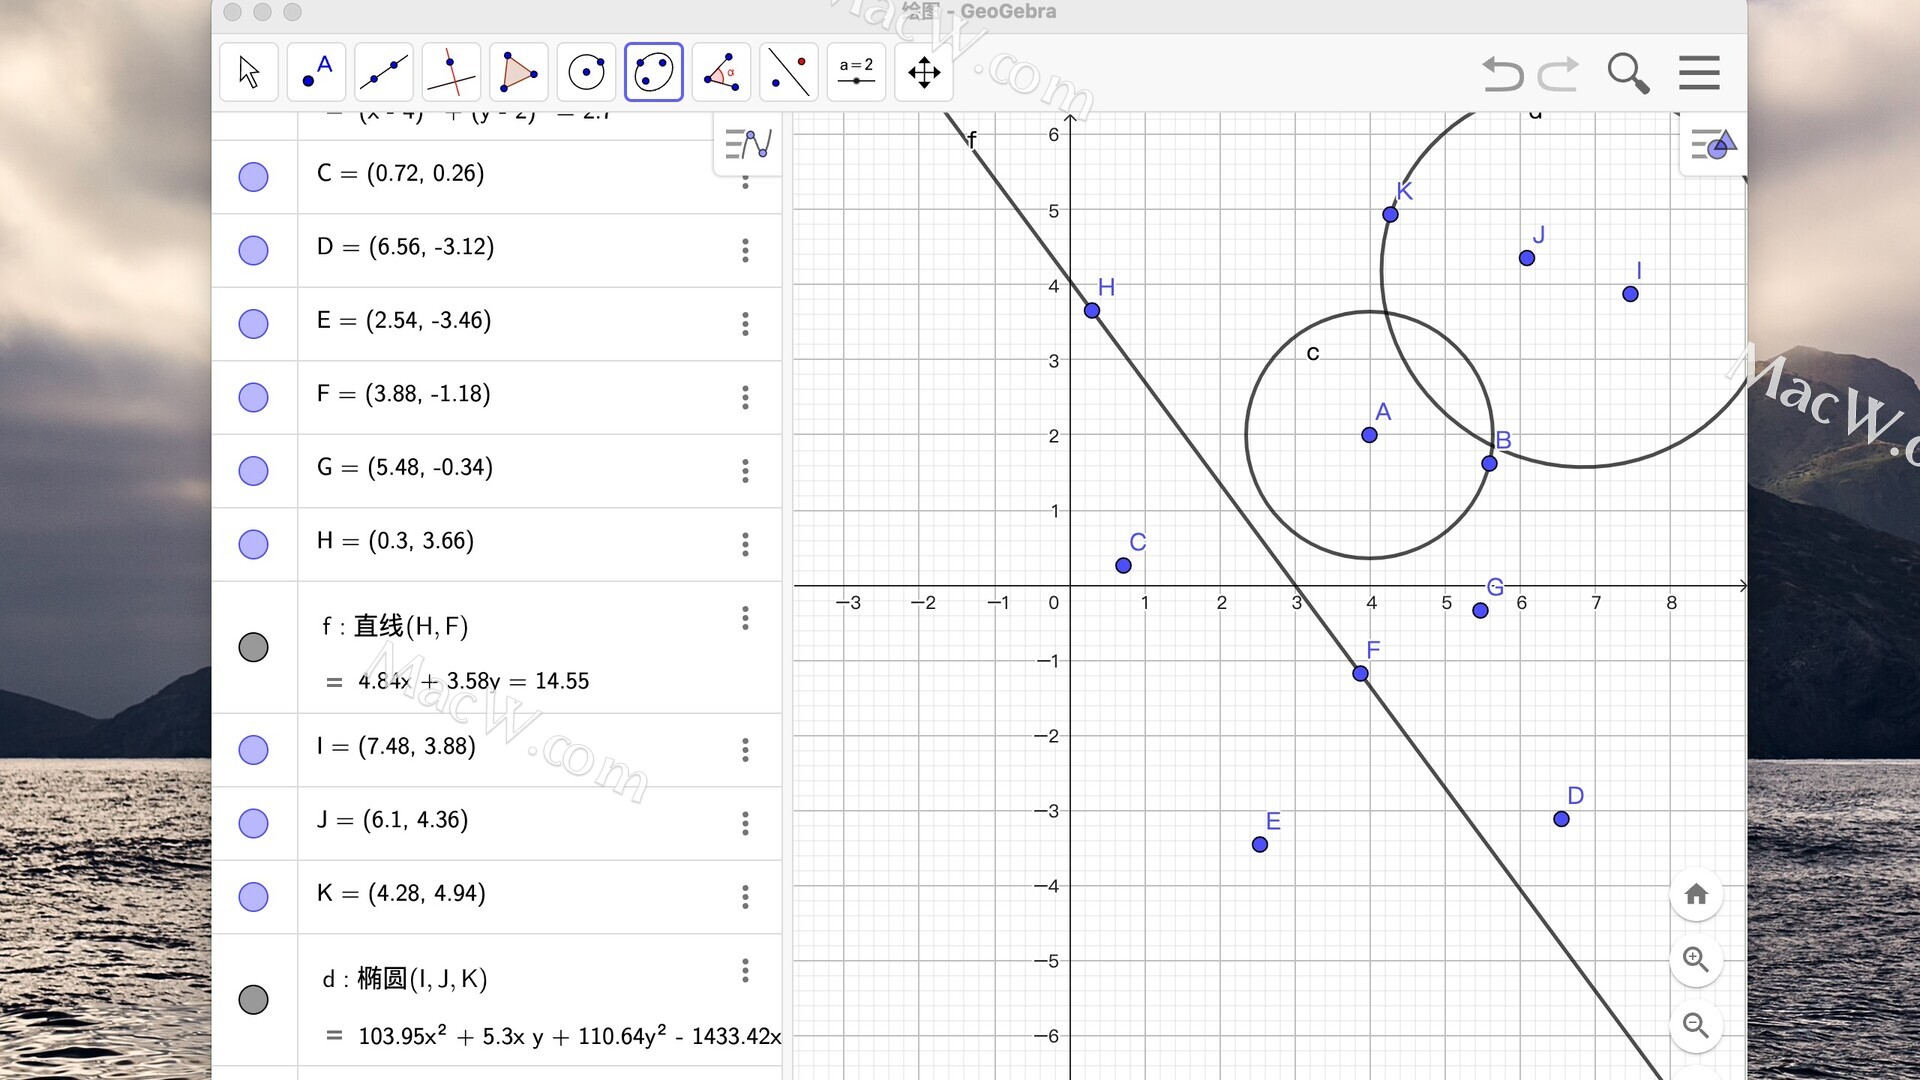This screenshot has width=1920, height=1080.
Task: Toggle visibility of point E
Action: coord(254,324)
